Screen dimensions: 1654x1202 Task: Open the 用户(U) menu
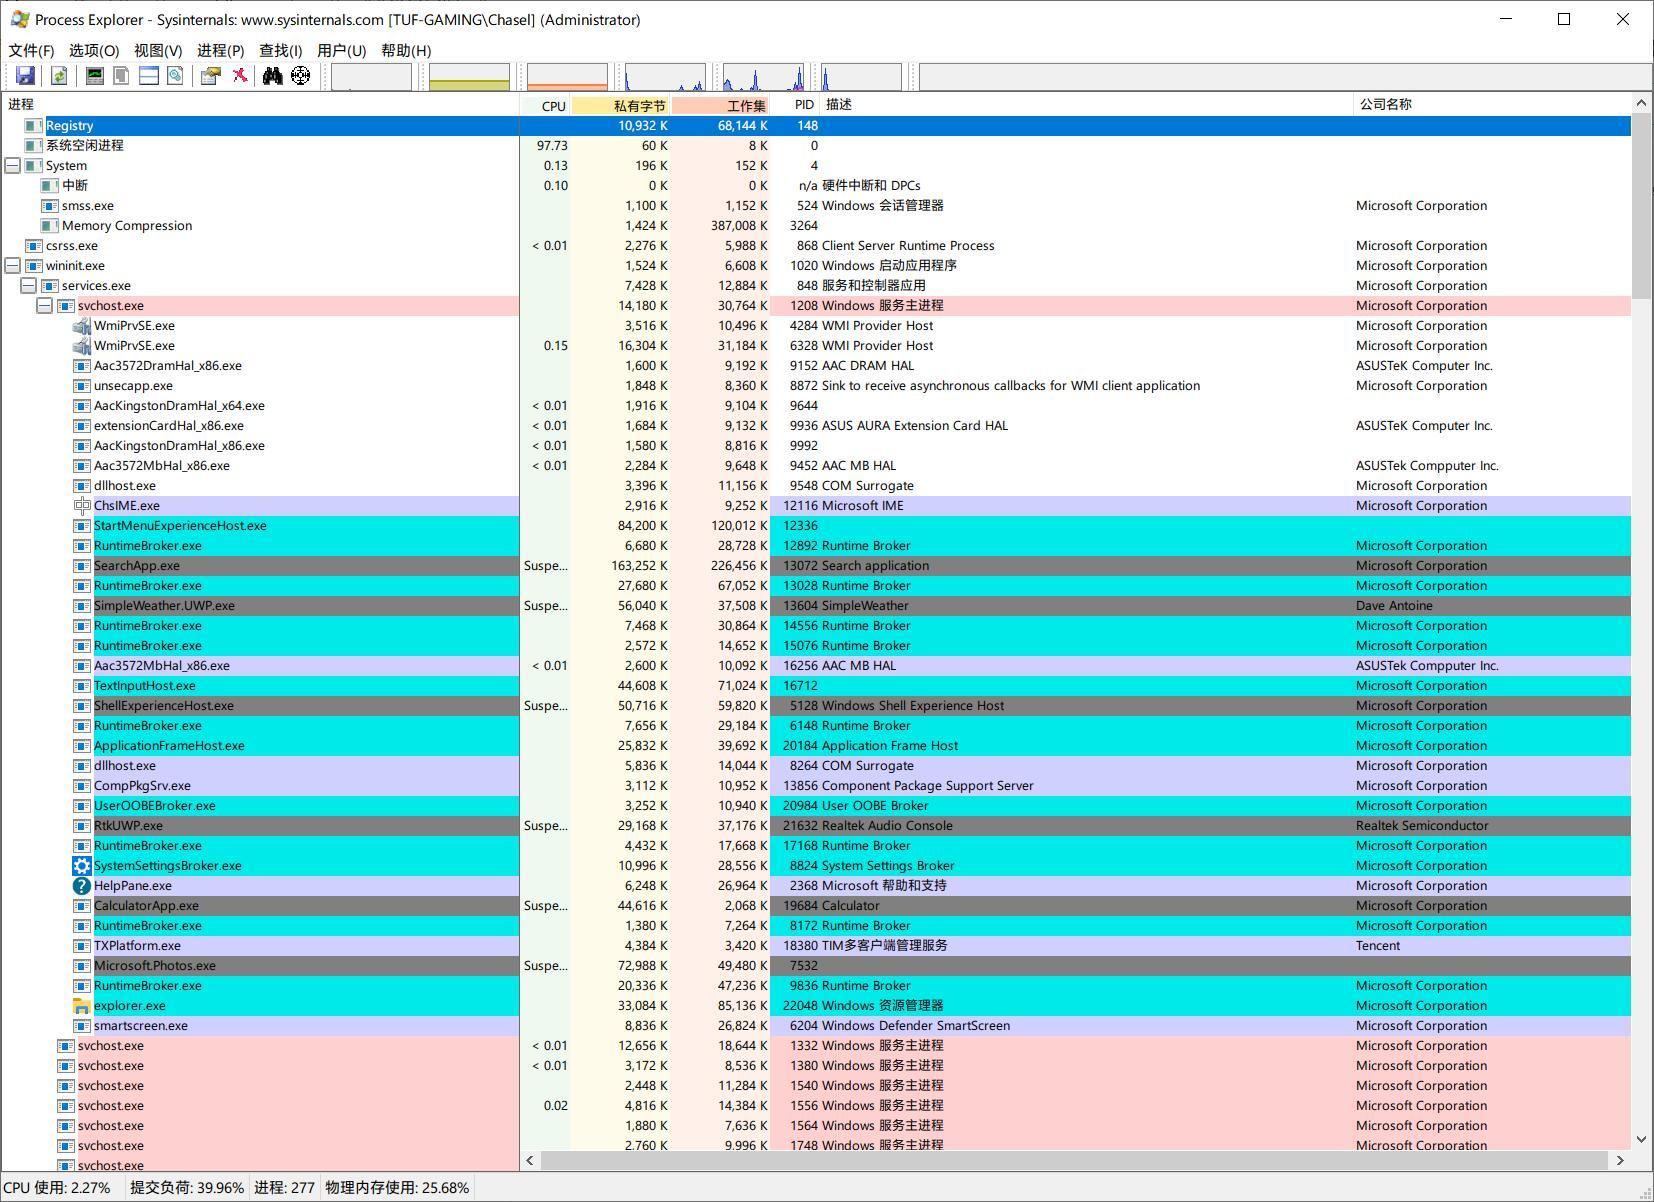(x=342, y=50)
